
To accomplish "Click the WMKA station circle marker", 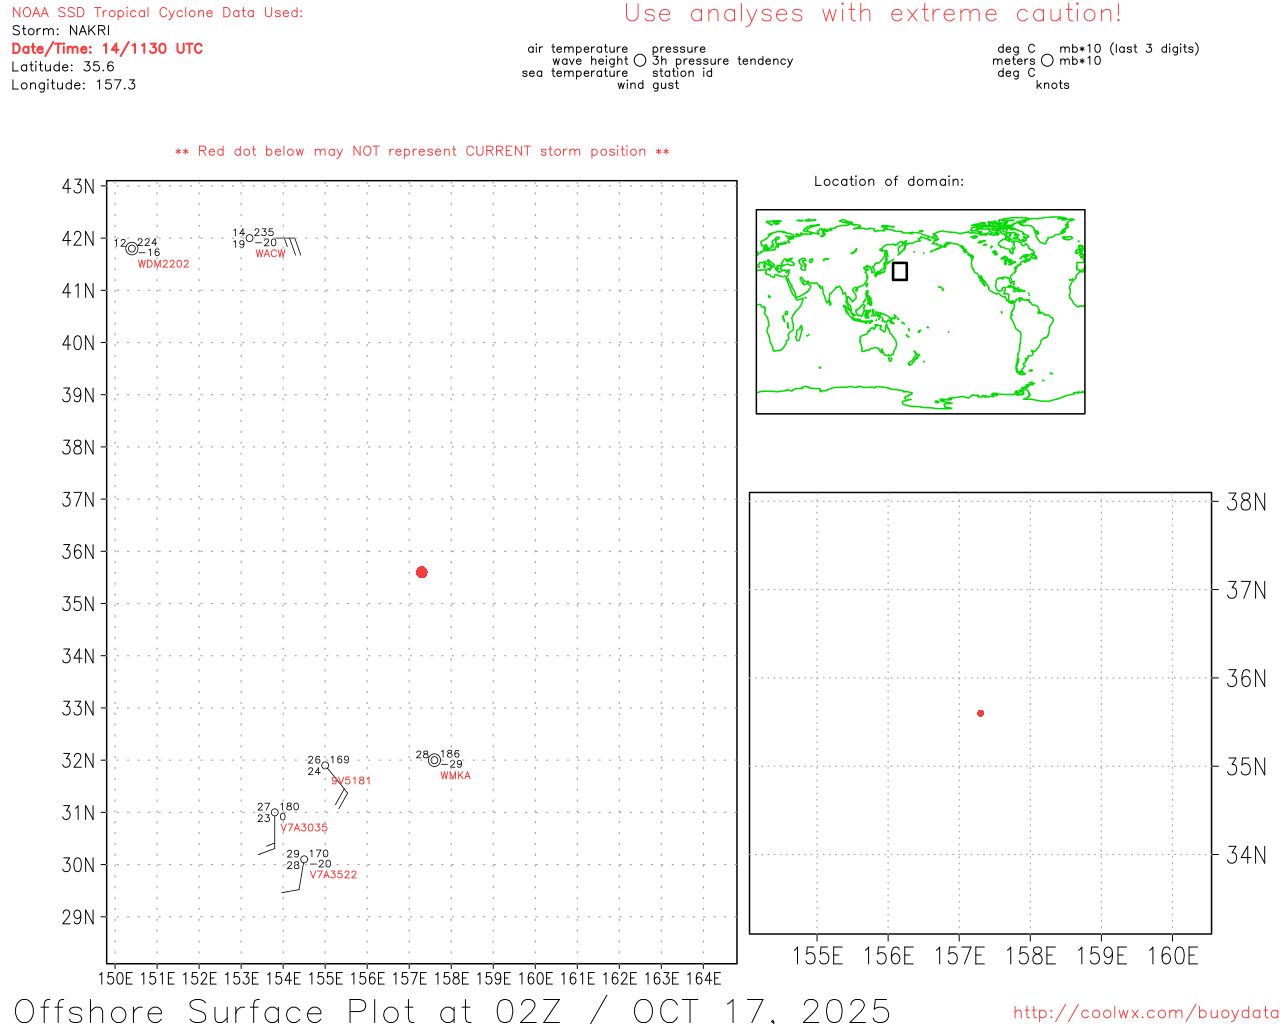I will tap(434, 760).
